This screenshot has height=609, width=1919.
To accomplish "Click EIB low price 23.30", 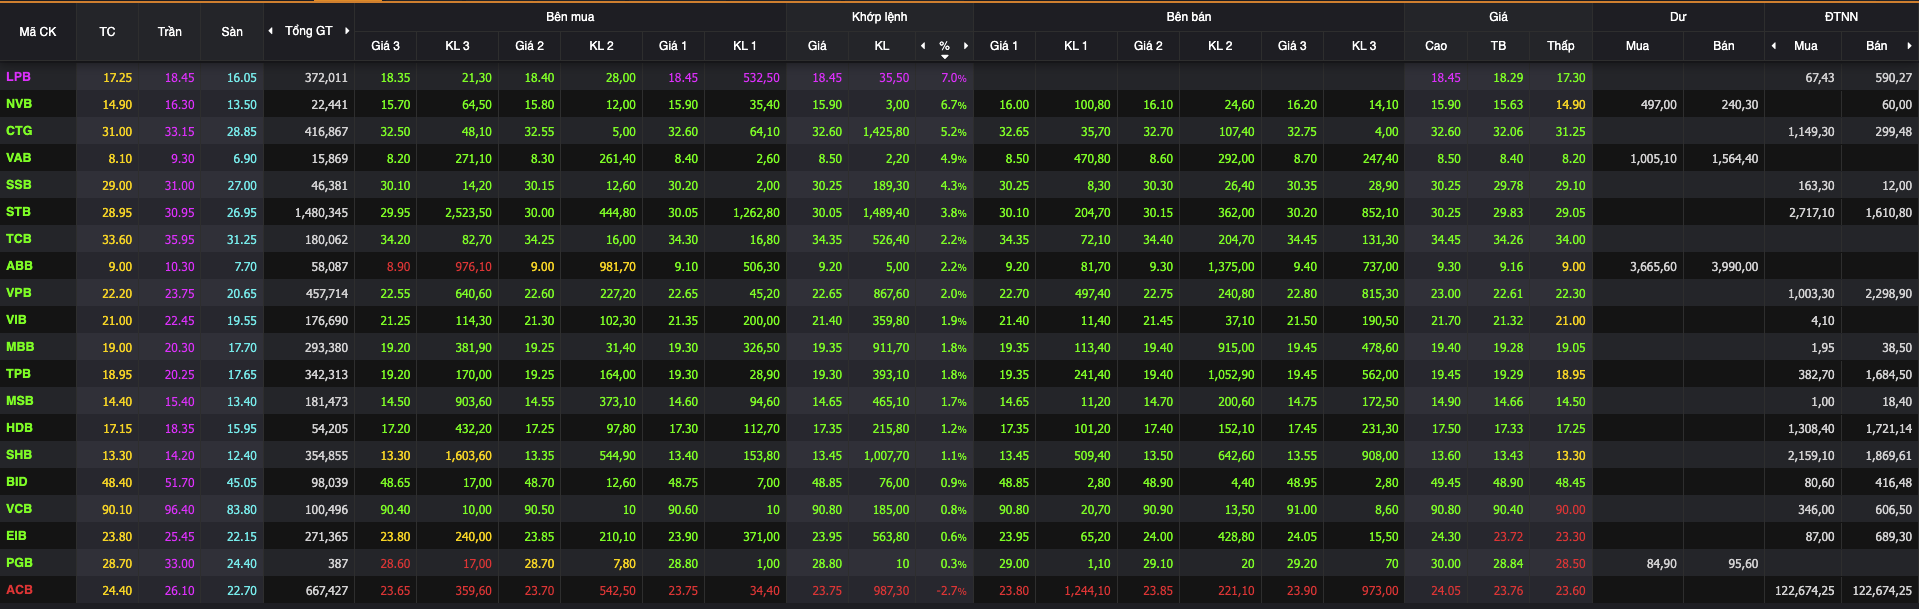I will 1570,537.
